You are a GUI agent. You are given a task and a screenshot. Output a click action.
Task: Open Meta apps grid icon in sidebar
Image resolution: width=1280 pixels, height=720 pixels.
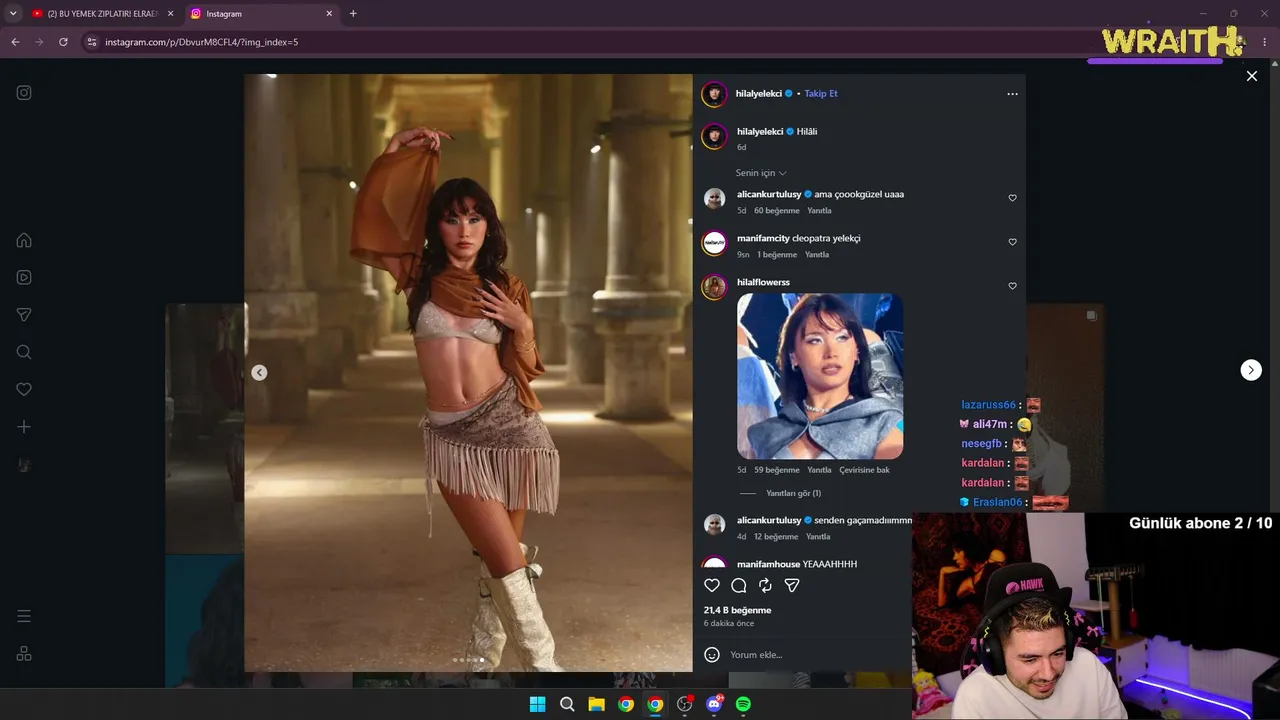tap(24, 654)
